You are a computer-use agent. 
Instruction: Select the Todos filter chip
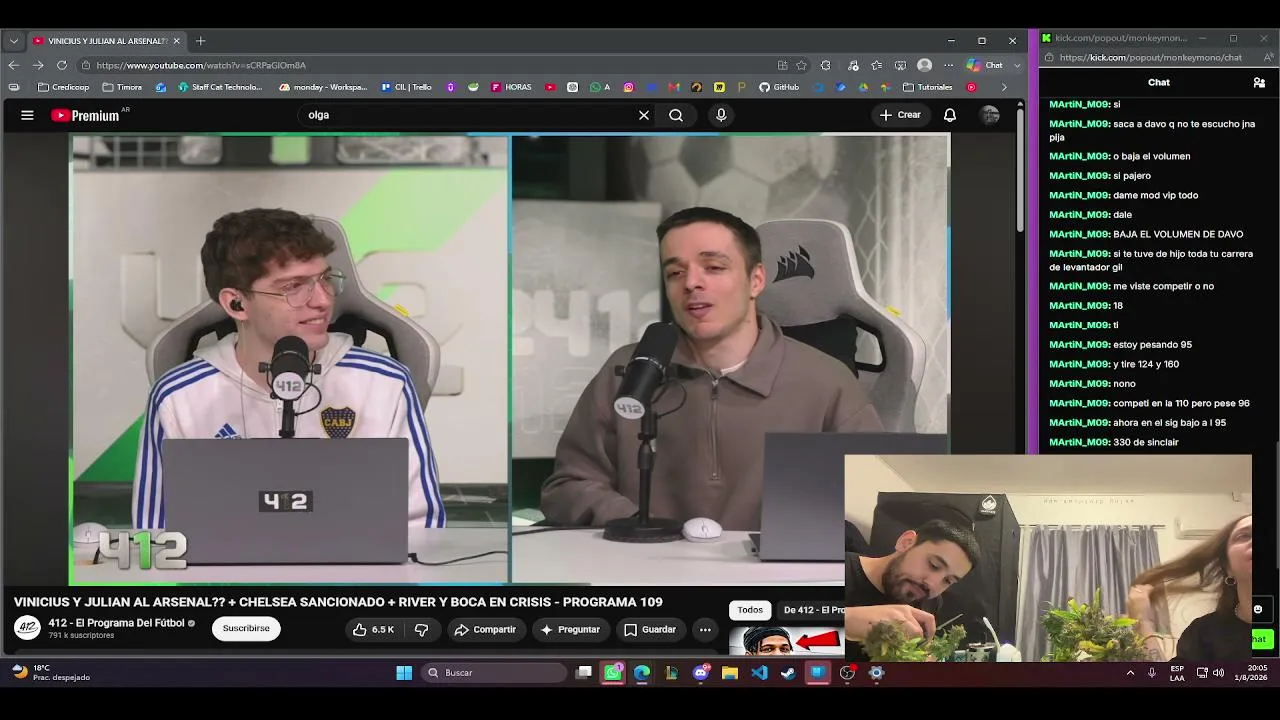tap(750, 610)
